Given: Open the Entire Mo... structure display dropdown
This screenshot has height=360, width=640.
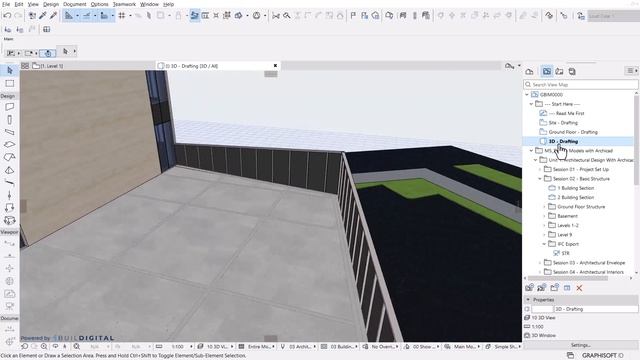Looking at the screenshot, I should [x=258, y=347].
